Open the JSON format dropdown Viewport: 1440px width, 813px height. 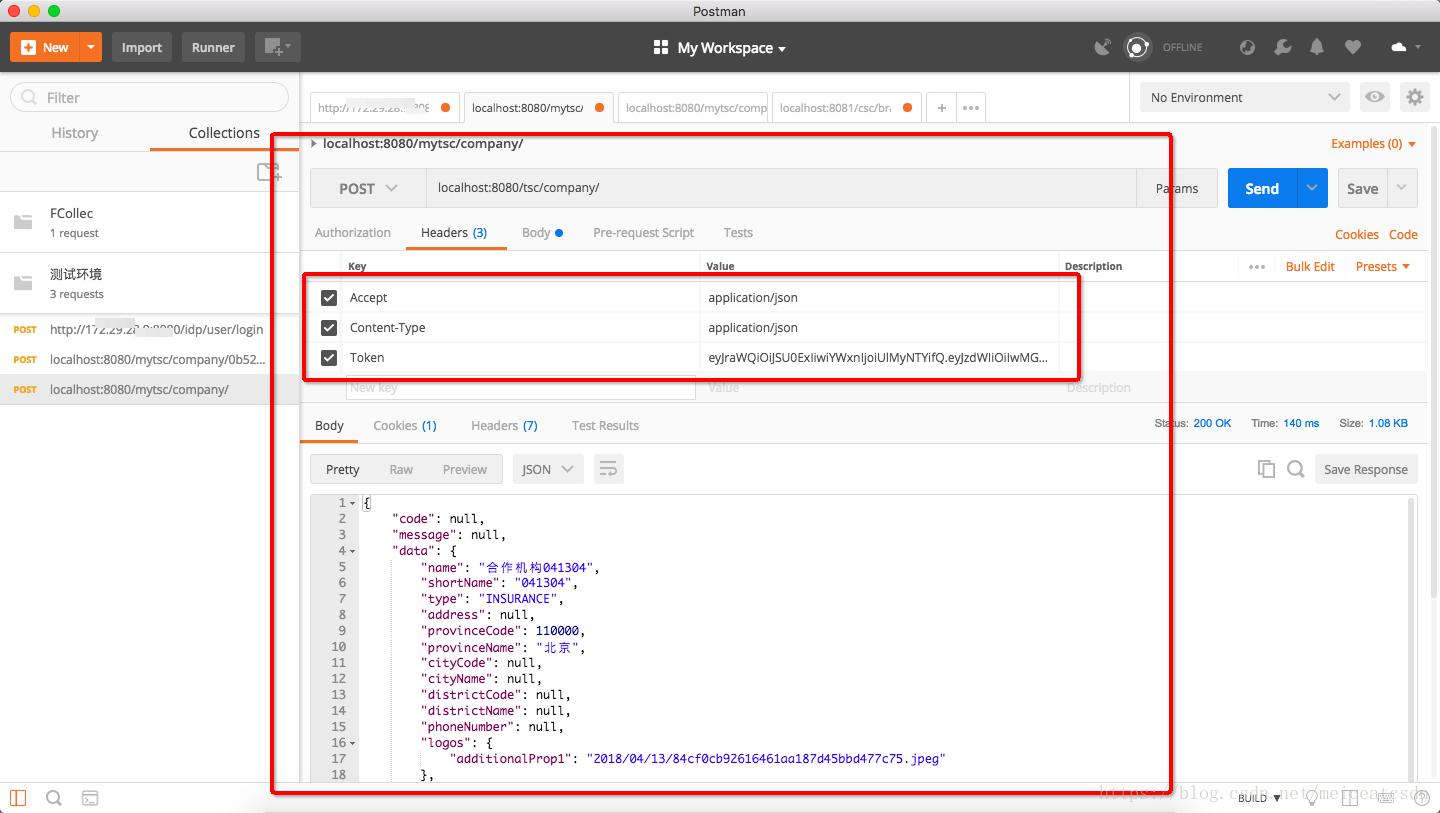point(548,469)
